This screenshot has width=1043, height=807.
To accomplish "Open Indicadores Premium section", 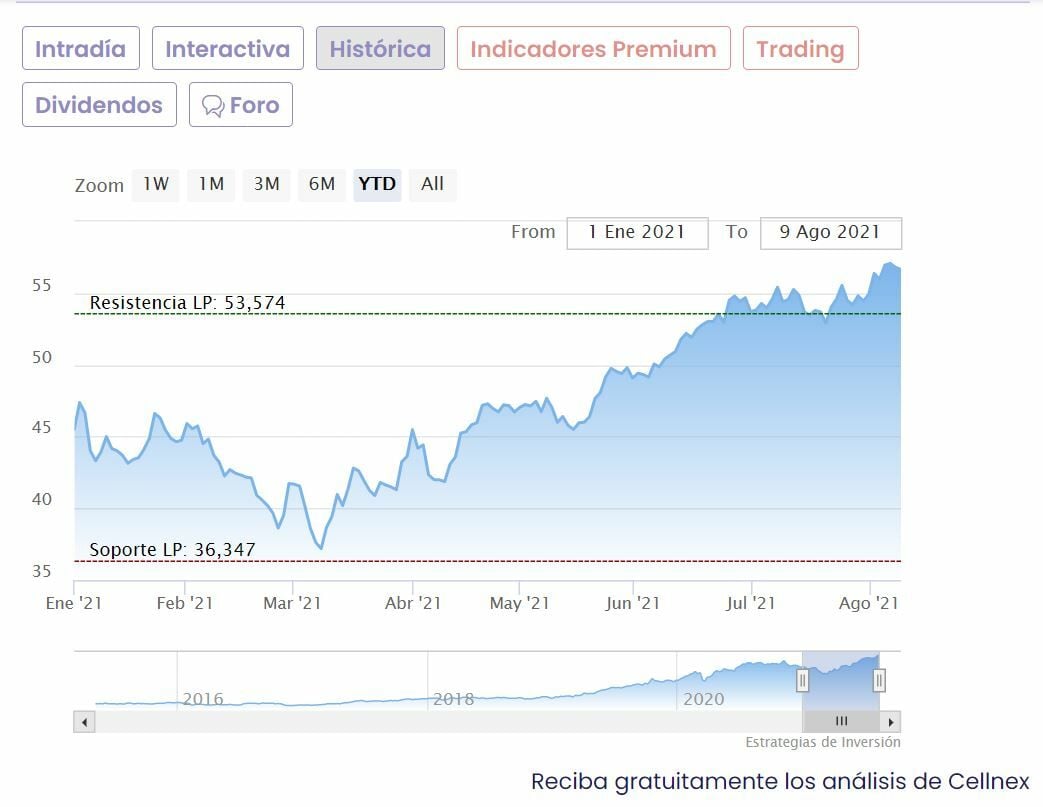I will (593, 49).
